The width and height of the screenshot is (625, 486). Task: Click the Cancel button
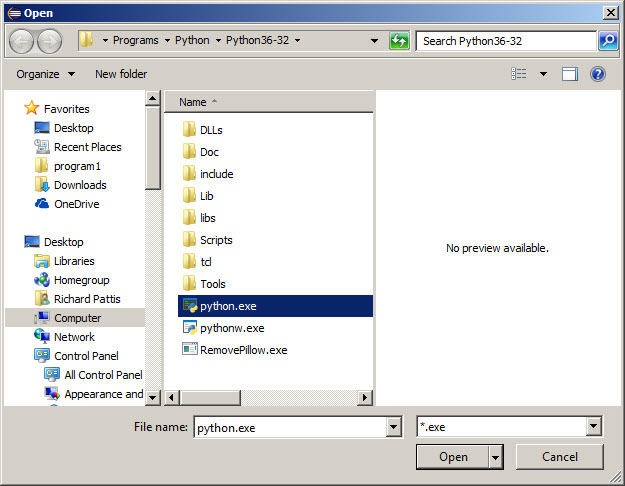pos(560,457)
